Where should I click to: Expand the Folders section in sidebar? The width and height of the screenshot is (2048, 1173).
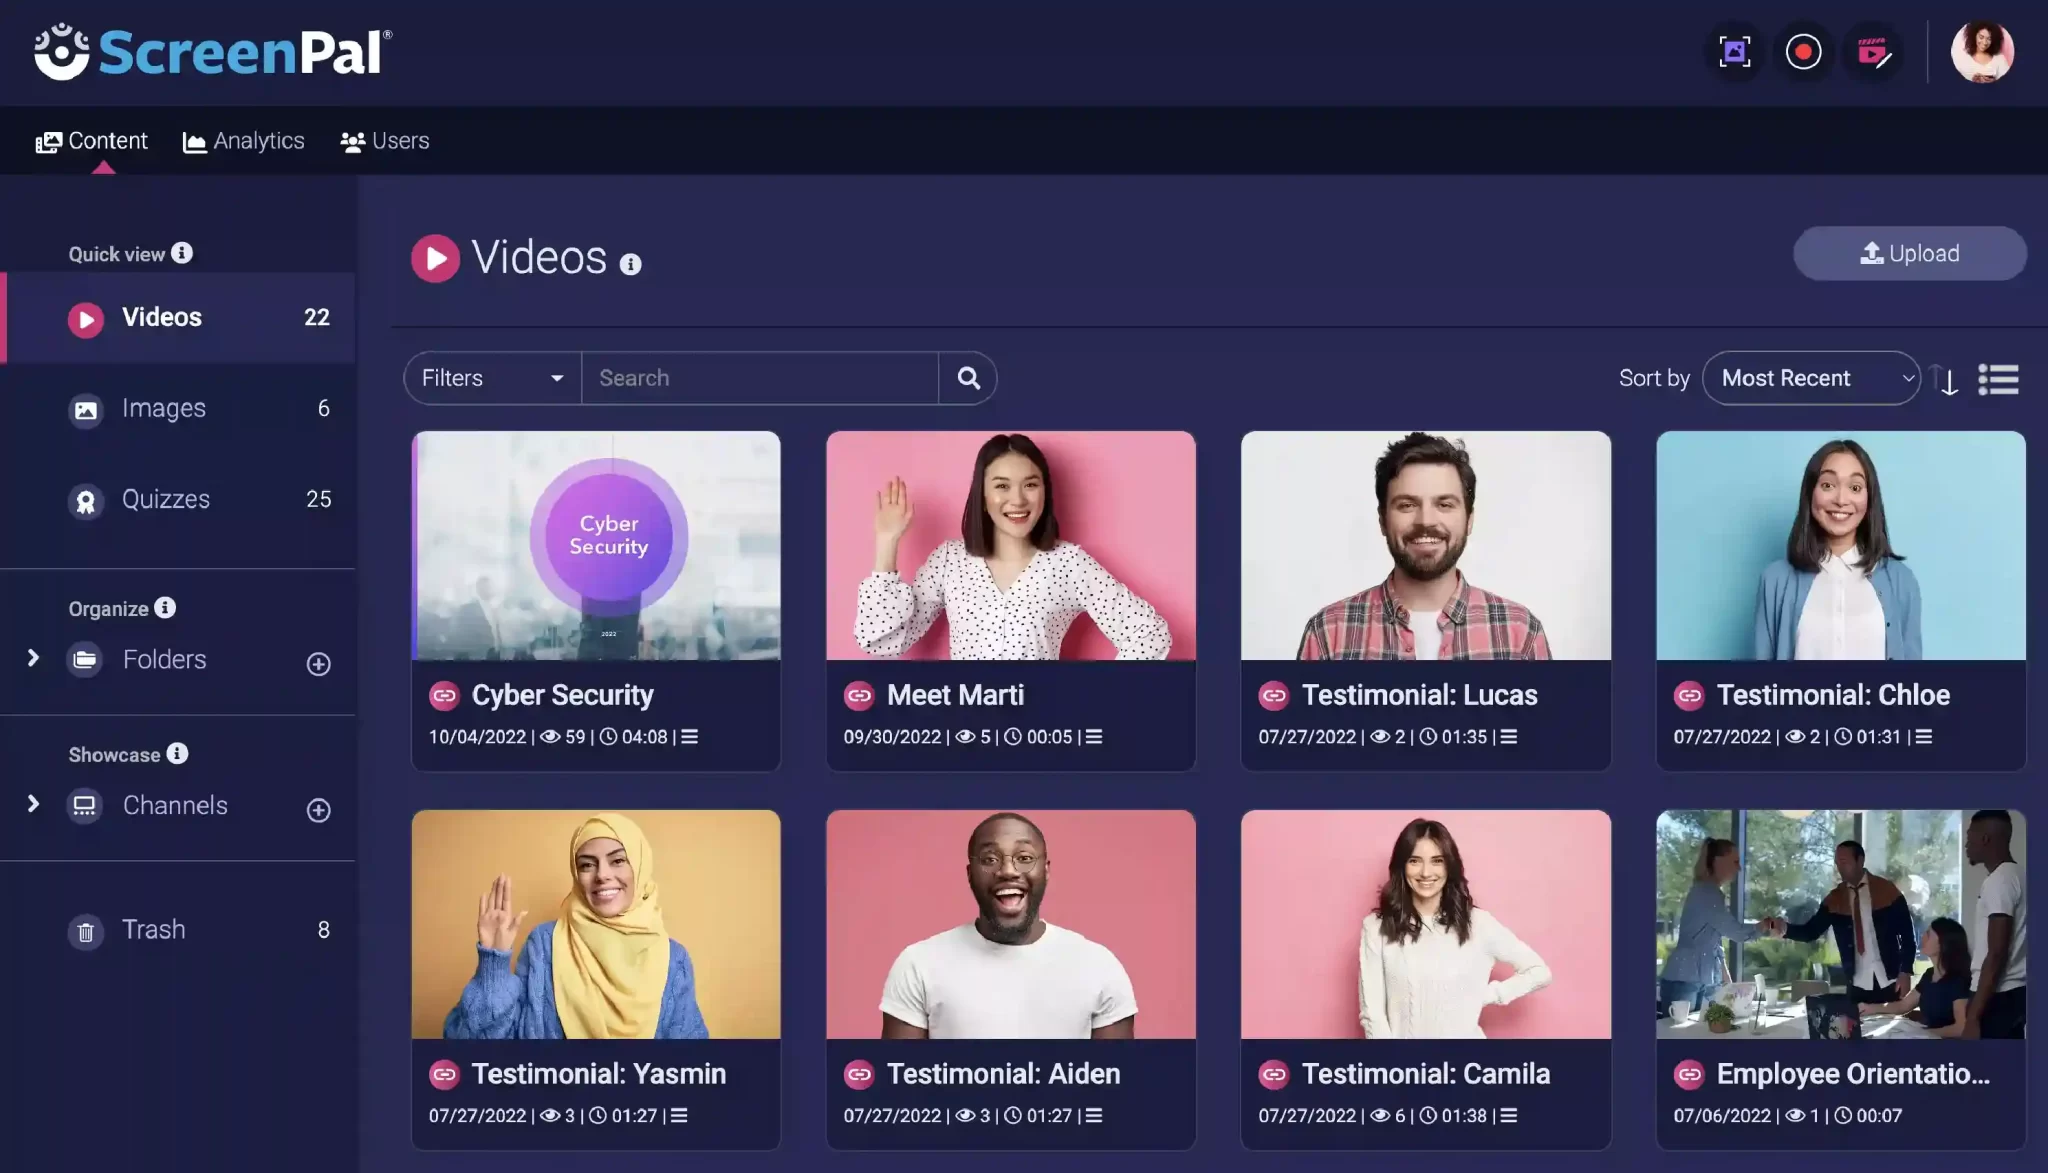[x=31, y=658]
